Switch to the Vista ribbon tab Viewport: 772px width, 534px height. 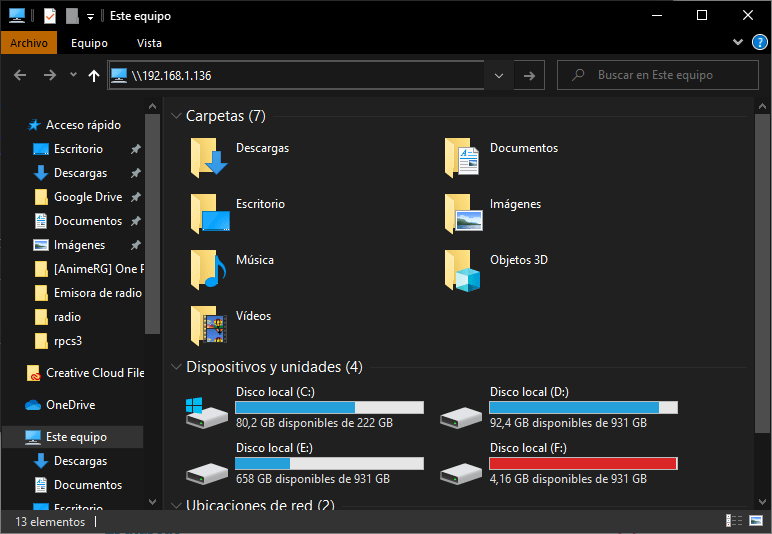(x=149, y=43)
